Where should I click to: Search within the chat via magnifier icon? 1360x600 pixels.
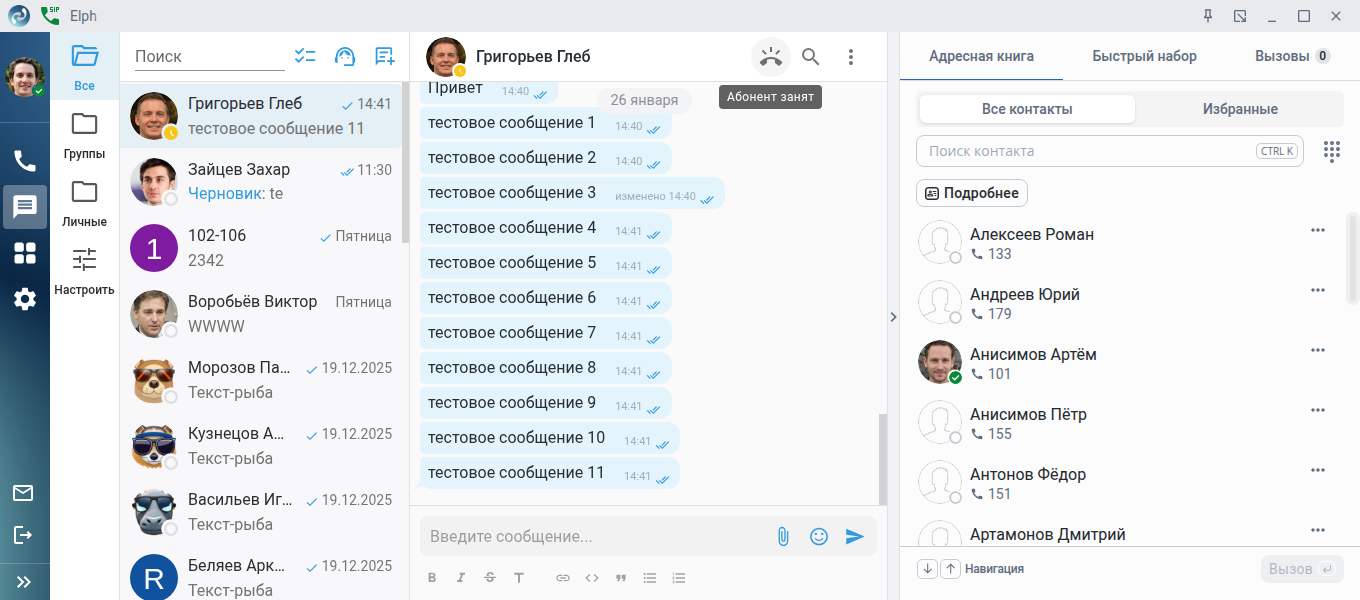click(x=811, y=57)
